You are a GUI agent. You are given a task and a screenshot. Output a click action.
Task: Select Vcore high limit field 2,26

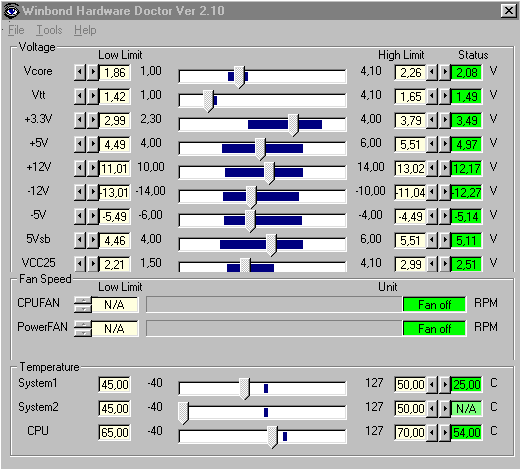click(410, 72)
